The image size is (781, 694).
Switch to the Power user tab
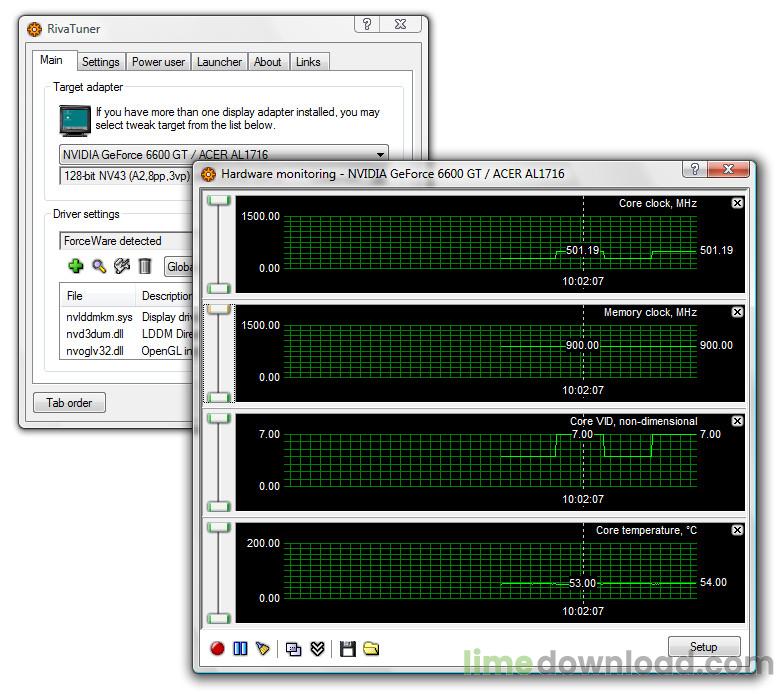tap(158, 62)
